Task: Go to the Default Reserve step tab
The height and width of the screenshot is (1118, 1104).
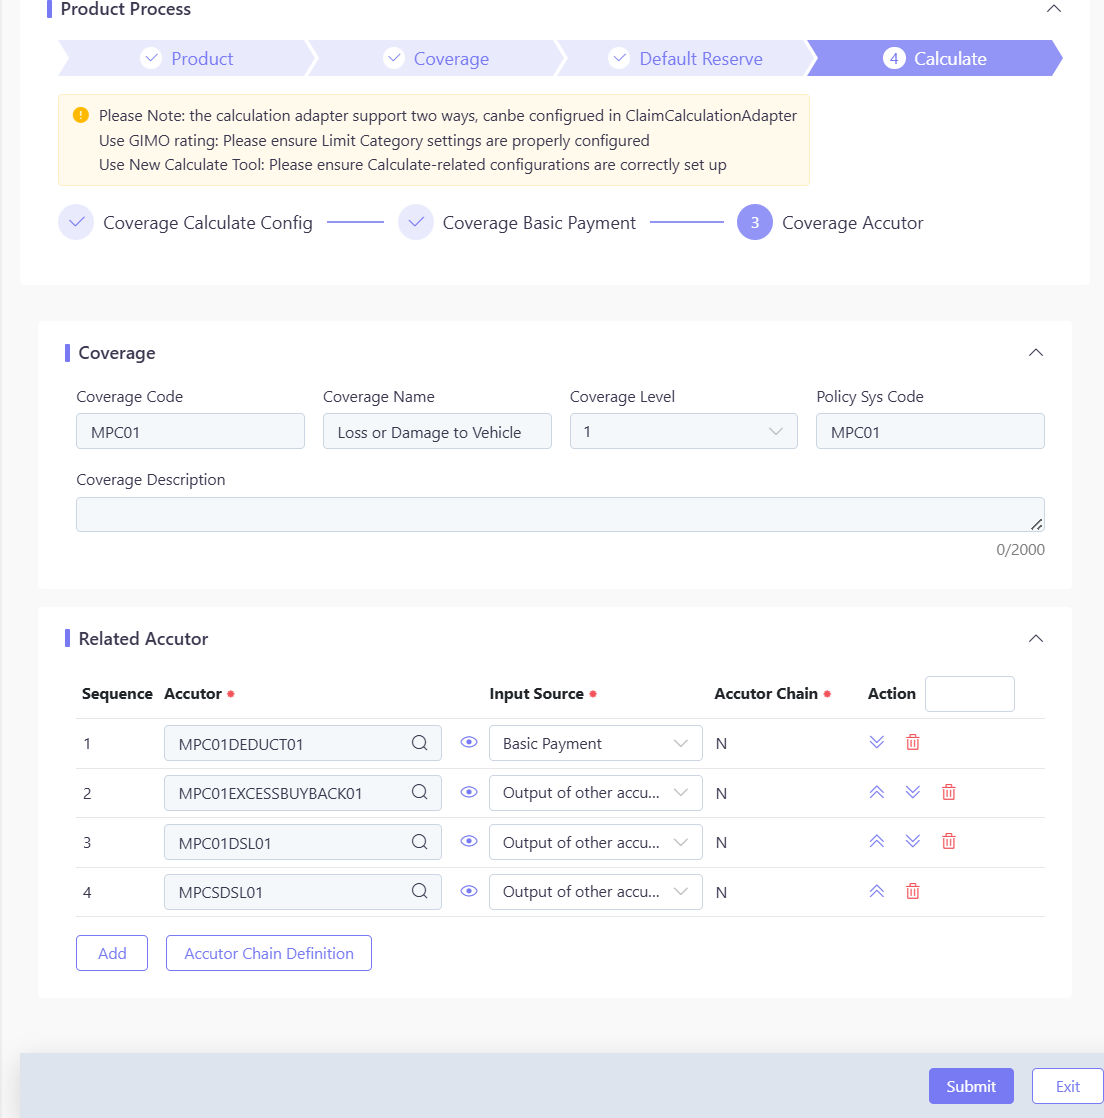Action: [x=685, y=58]
